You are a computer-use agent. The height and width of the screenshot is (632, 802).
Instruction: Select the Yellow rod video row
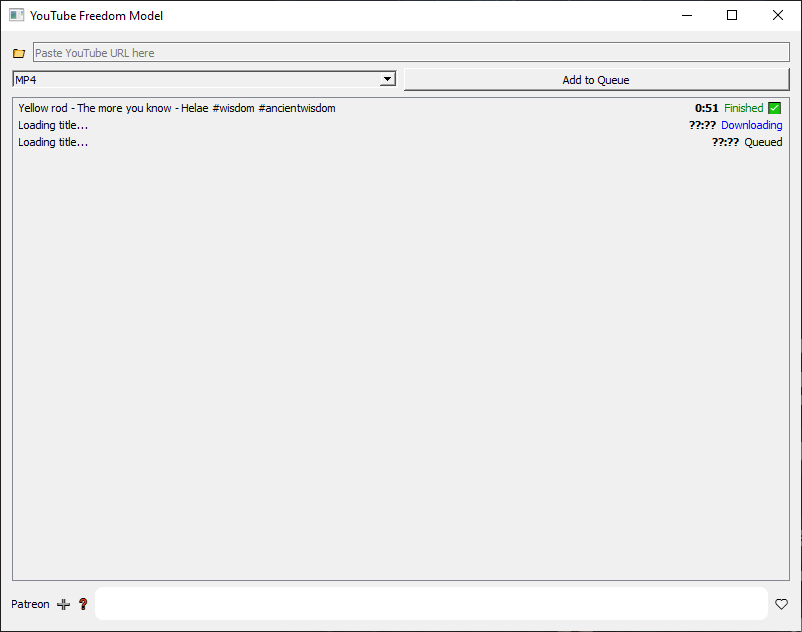(x=400, y=108)
